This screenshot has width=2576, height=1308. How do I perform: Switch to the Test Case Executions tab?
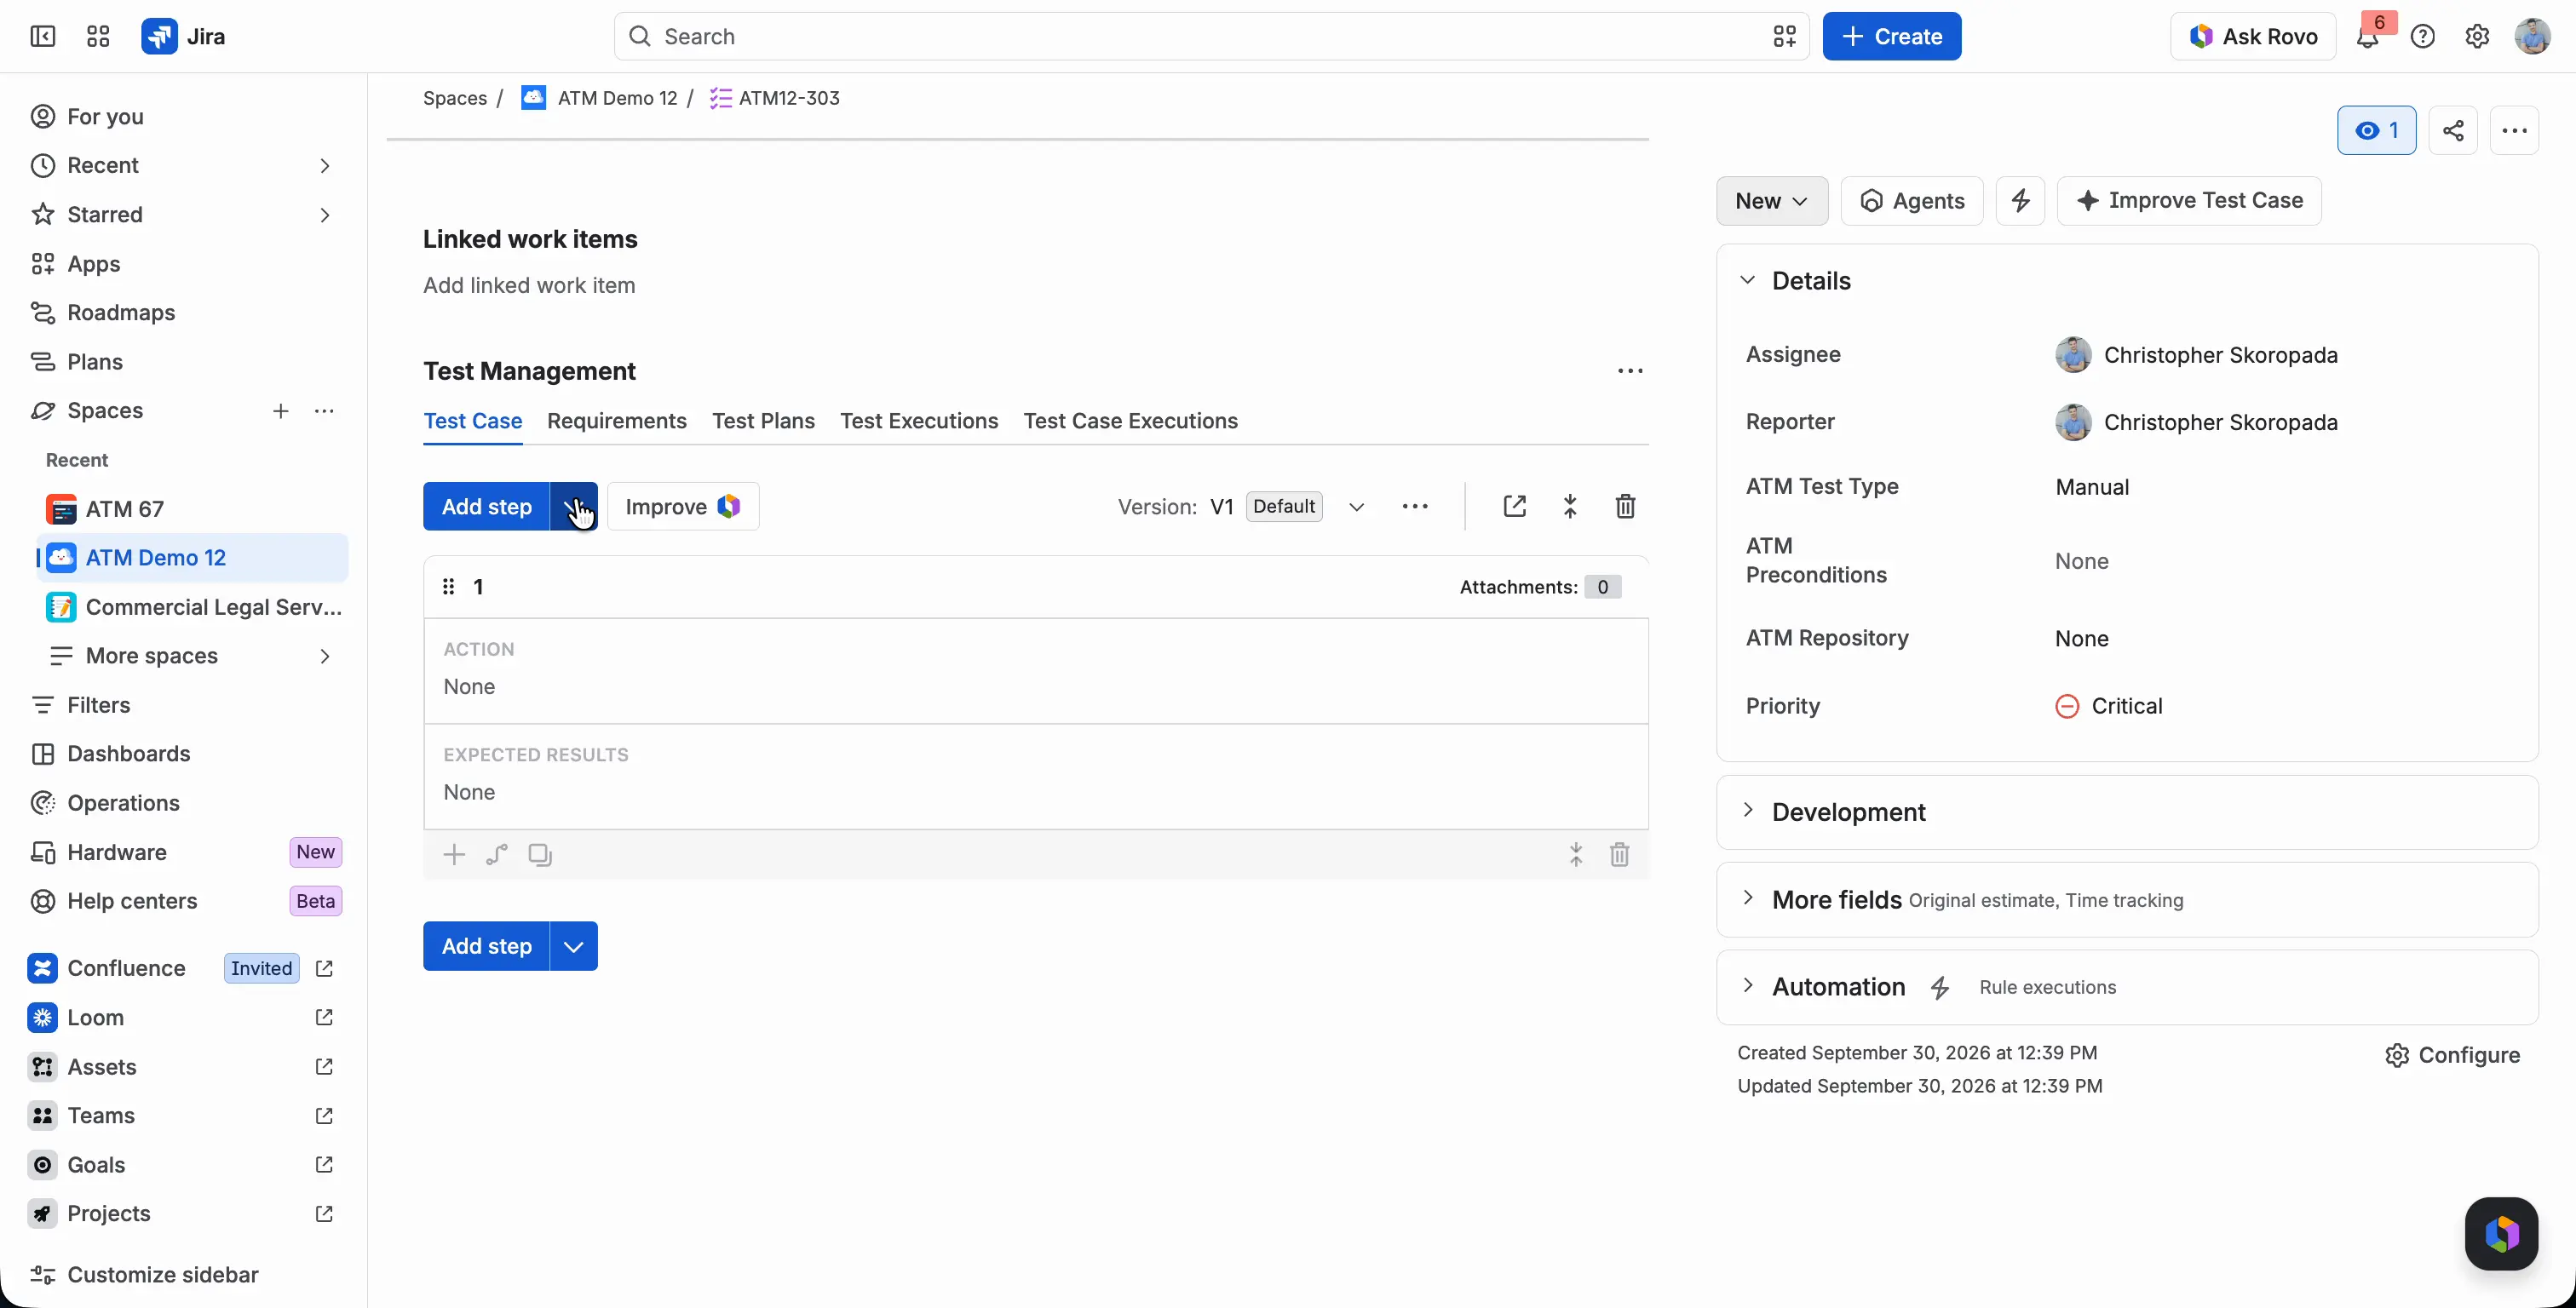pos(1130,421)
